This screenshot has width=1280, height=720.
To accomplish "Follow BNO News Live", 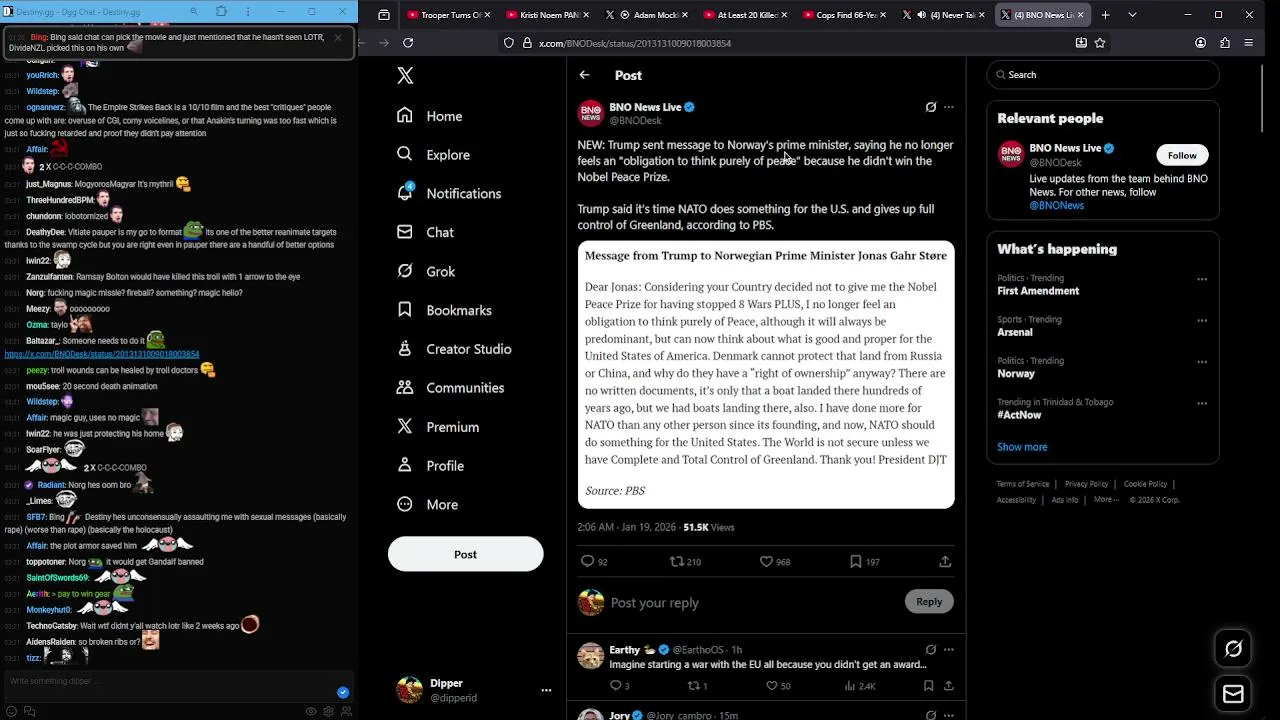I will click(1182, 155).
